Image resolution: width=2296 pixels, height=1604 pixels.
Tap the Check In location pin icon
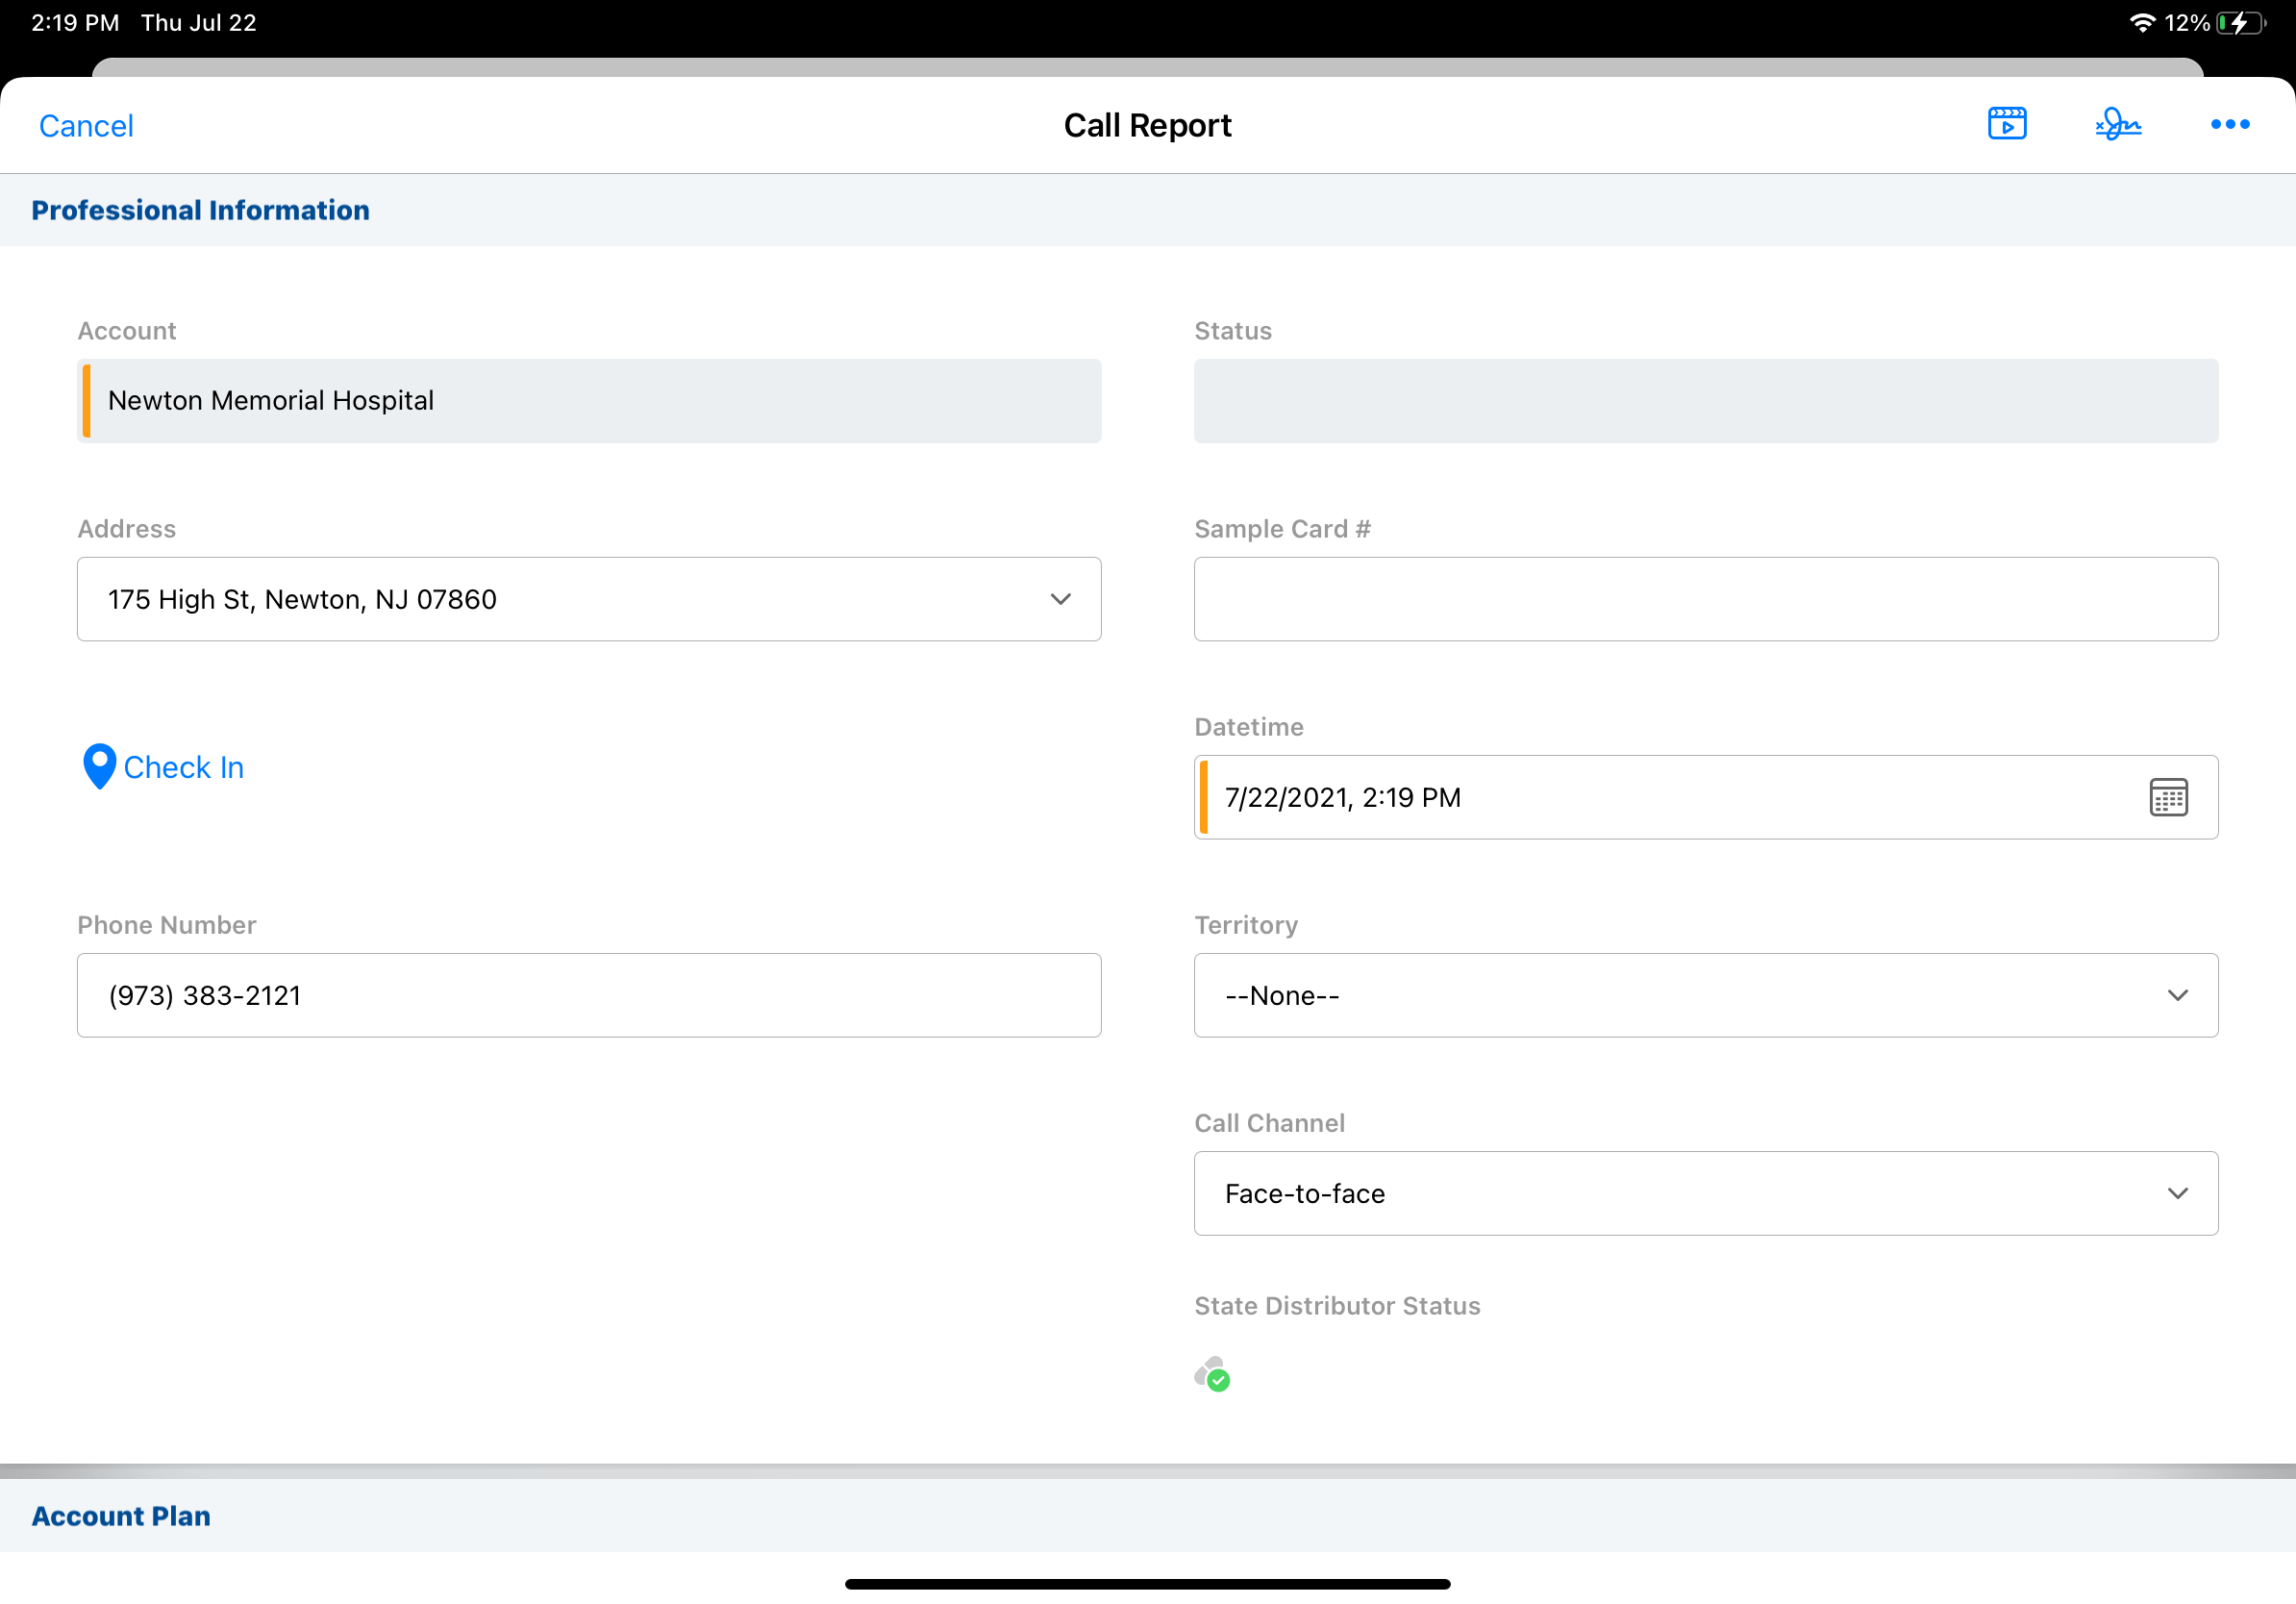pos(99,766)
